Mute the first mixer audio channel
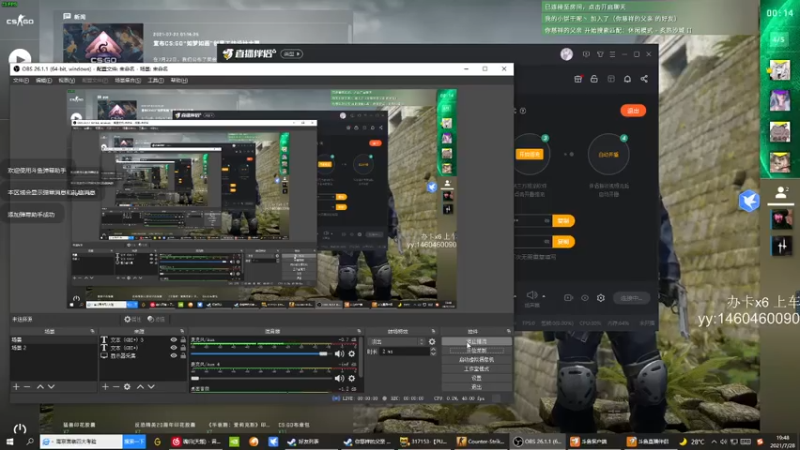Image resolution: width=800 pixels, height=450 pixels. click(x=339, y=354)
